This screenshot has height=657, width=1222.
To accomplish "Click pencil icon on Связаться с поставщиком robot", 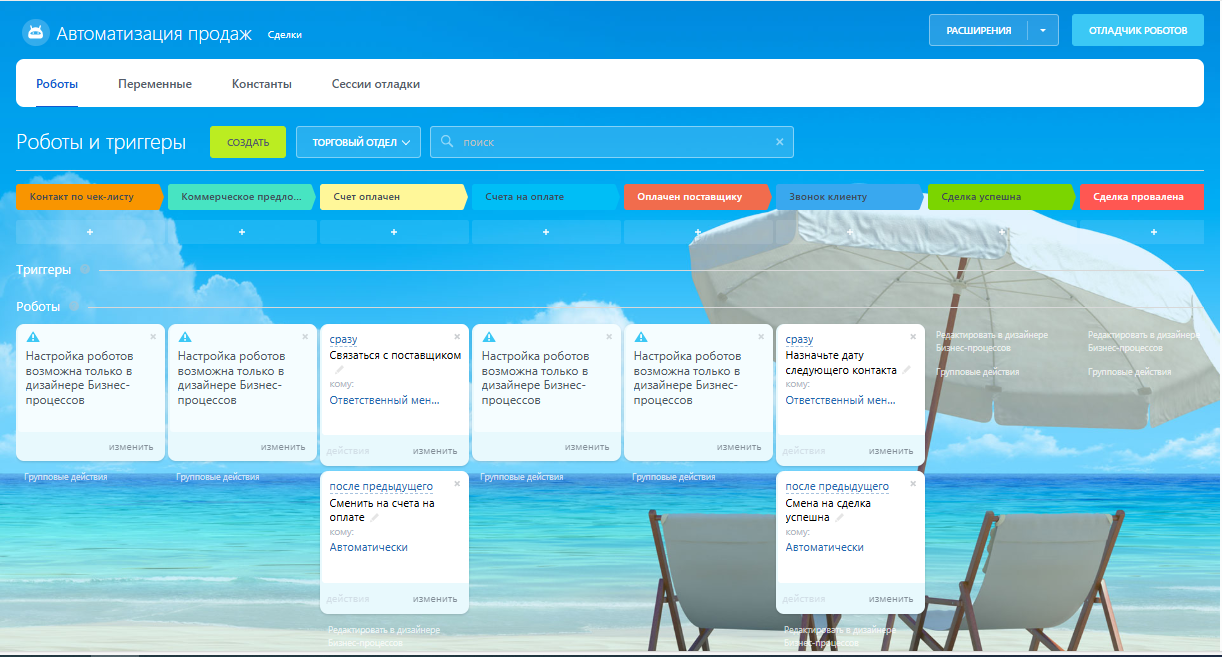I will tap(339, 370).
